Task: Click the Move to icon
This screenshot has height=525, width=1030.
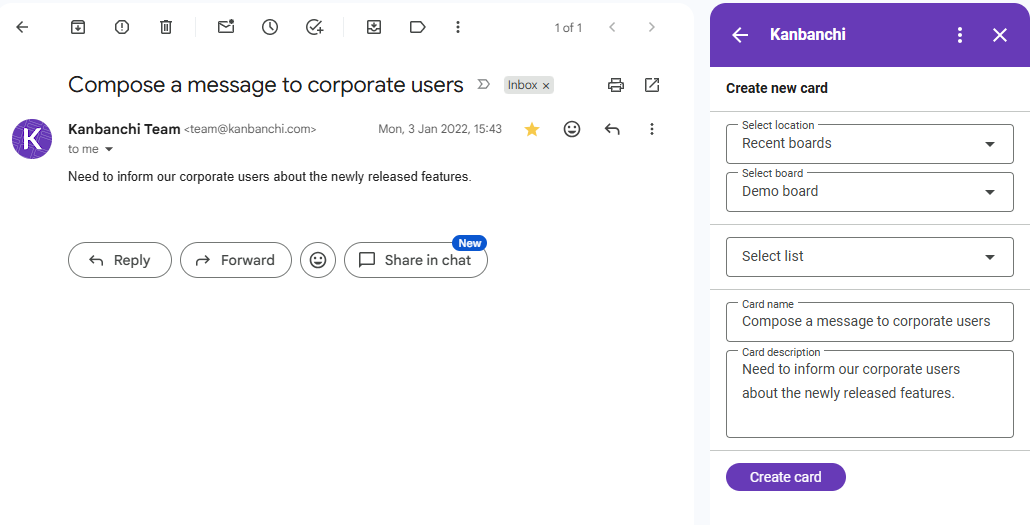Action: tap(374, 27)
